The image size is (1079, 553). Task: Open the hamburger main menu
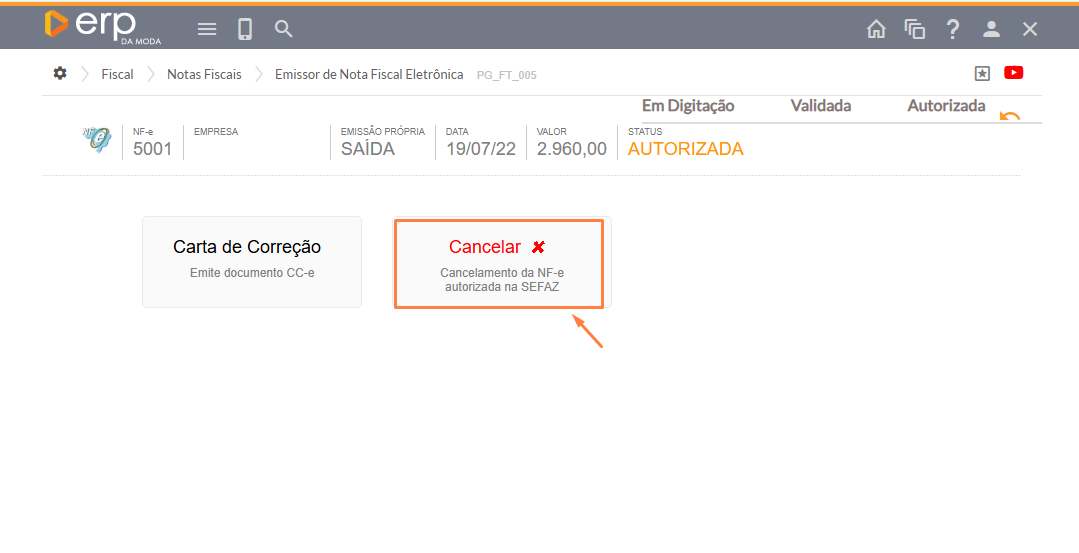207,29
